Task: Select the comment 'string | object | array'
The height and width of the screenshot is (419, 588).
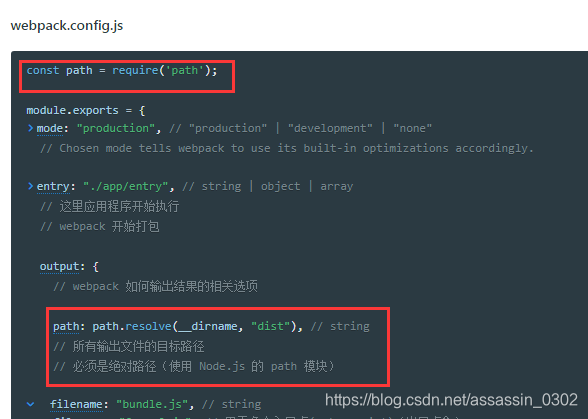Action: tap(267, 186)
